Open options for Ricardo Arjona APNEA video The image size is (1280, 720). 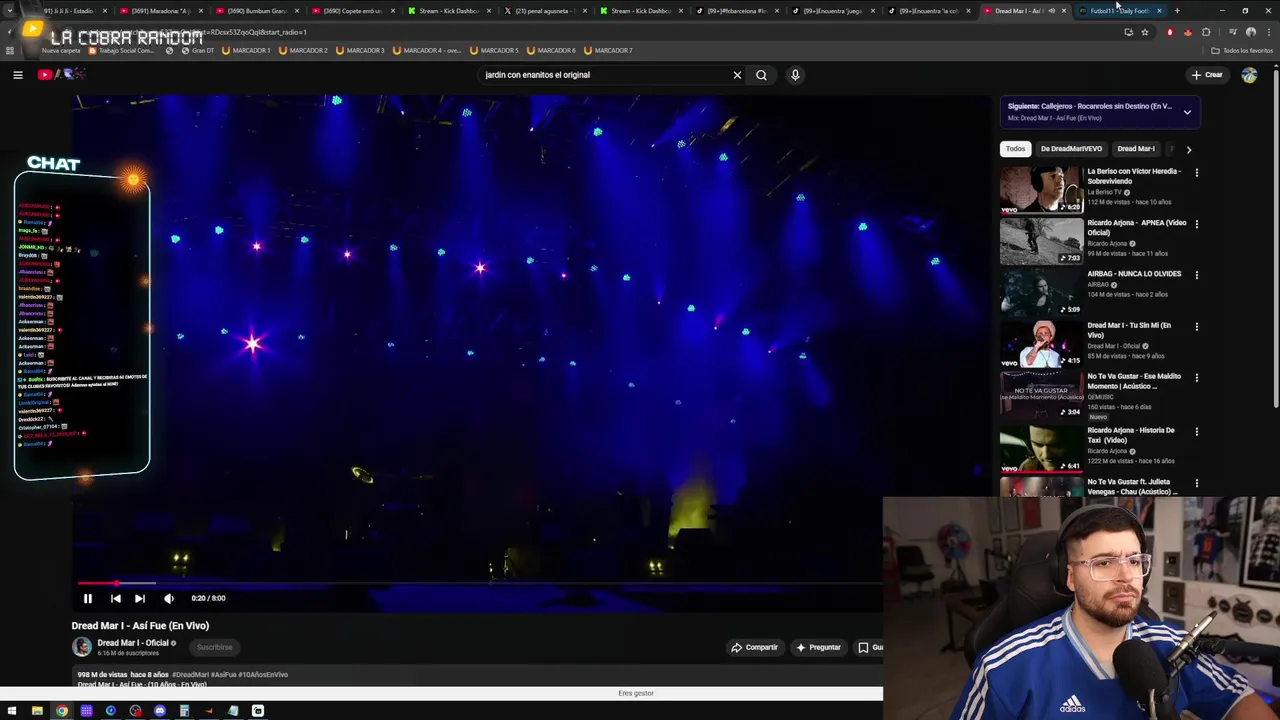coord(1196,224)
